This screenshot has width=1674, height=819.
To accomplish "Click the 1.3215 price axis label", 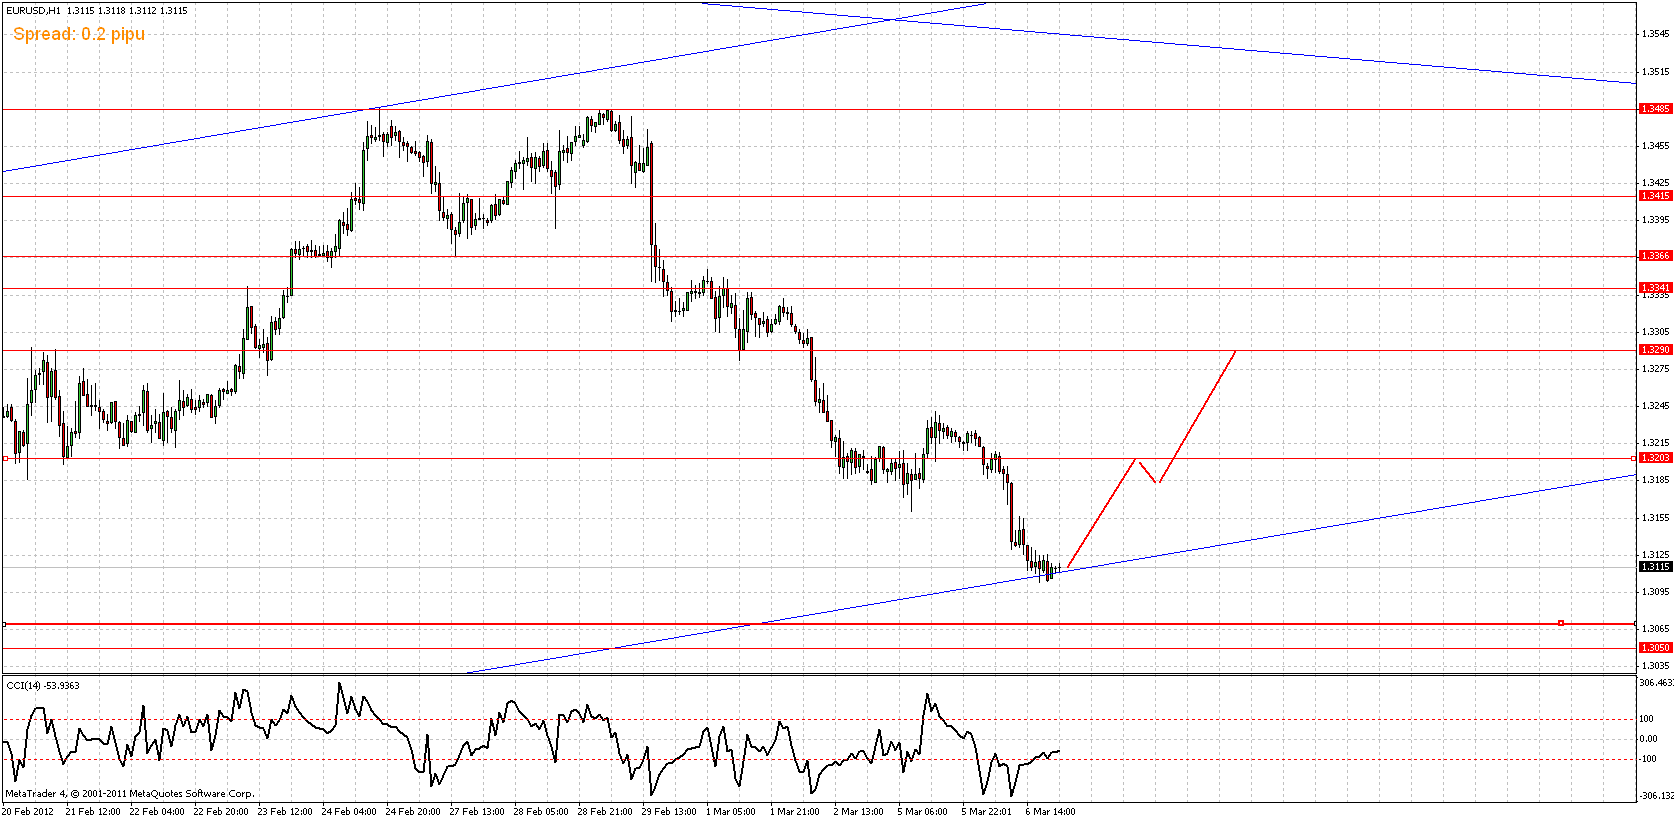I will pyautogui.click(x=1656, y=443).
